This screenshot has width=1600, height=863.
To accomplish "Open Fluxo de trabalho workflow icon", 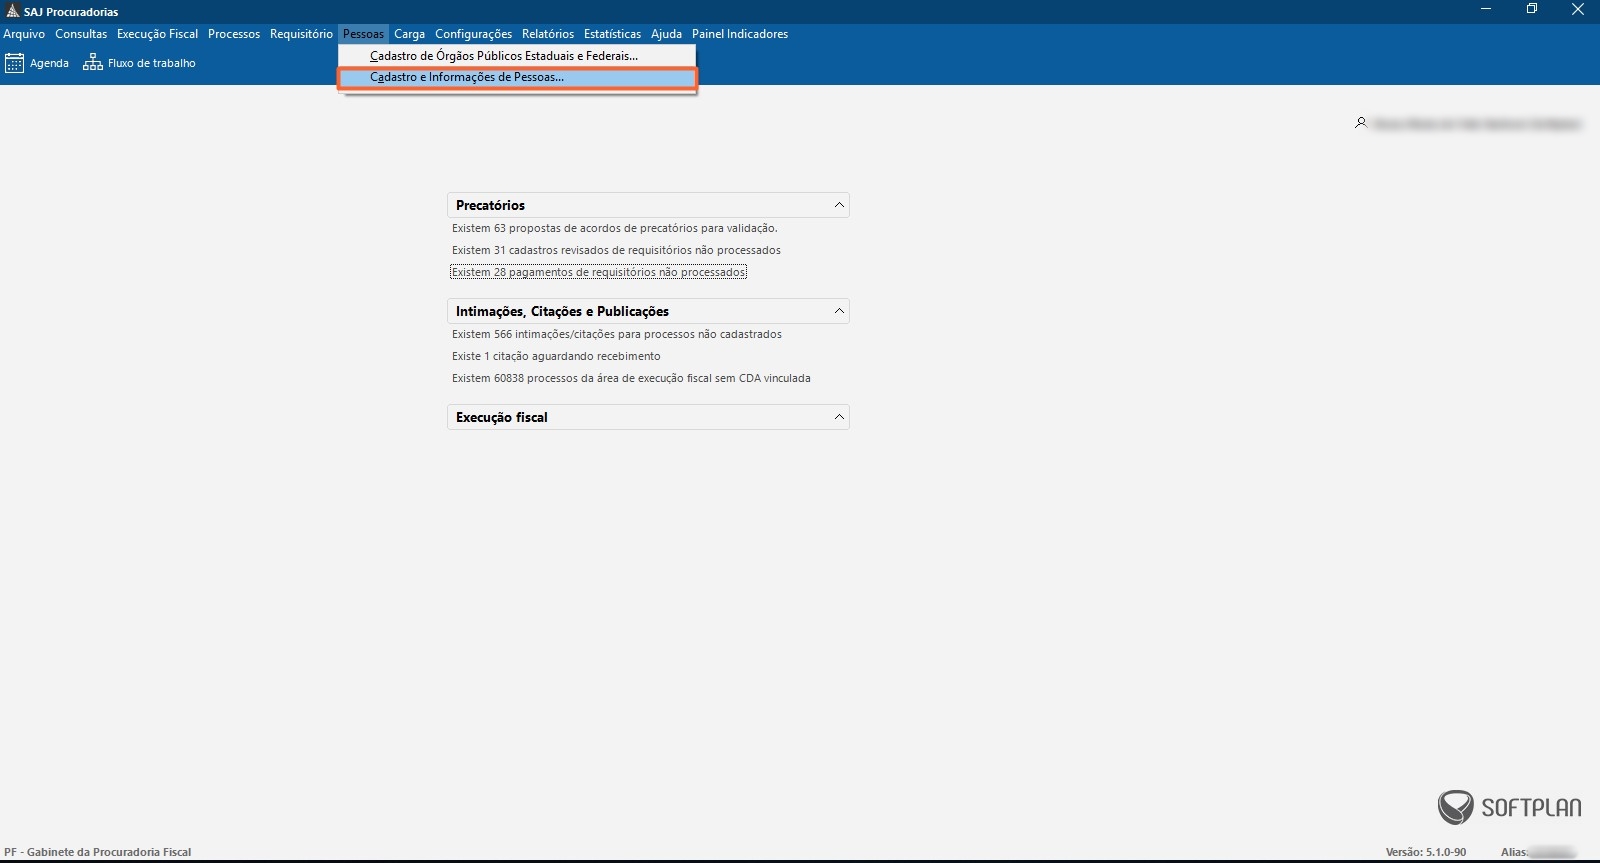I will pyautogui.click(x=93, y=63).
